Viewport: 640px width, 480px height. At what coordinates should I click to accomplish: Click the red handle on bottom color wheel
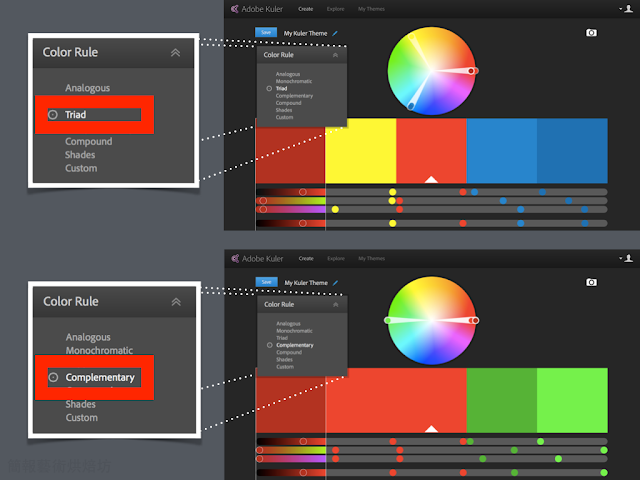pos(474,320)
